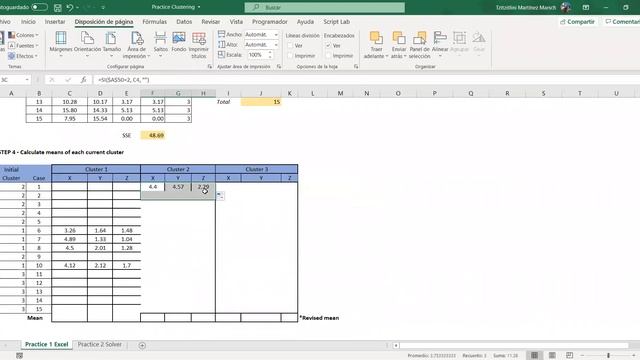Click in the Buscar search box

click(x=325, y=7)
